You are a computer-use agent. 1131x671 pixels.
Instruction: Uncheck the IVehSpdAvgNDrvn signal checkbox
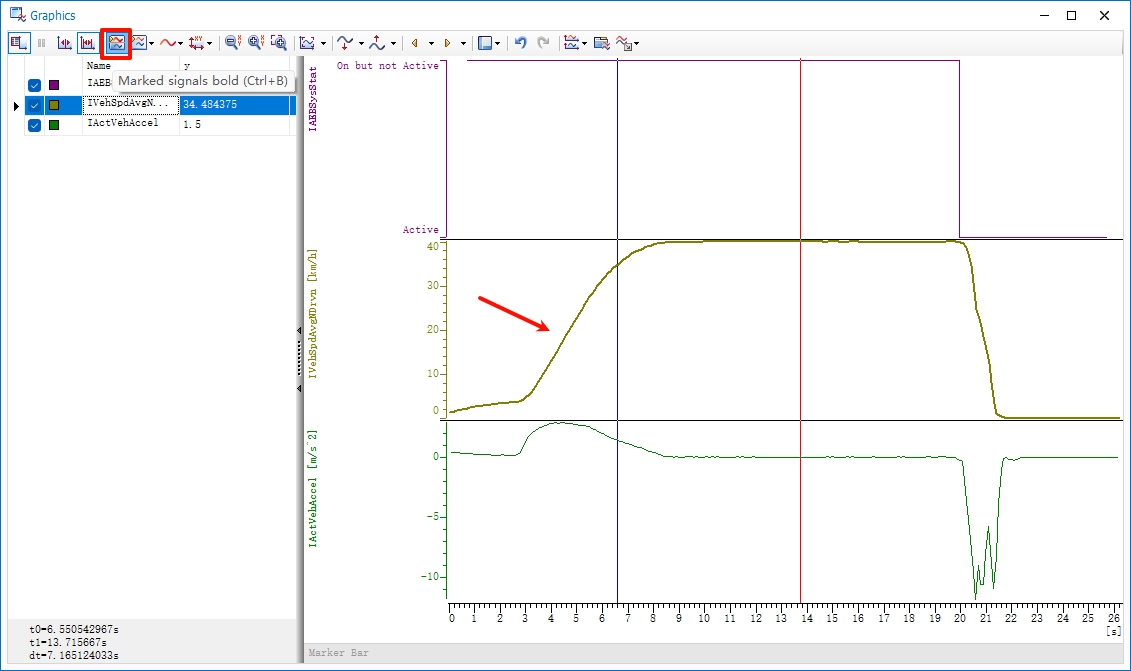pyautogui.click(x=35, y=105)
